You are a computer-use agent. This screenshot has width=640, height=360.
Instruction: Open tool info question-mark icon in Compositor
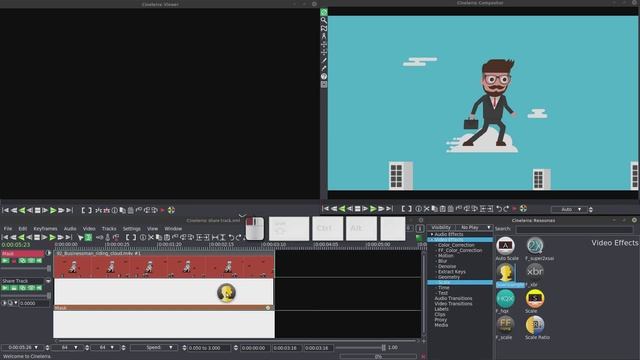tap(324, 76)
